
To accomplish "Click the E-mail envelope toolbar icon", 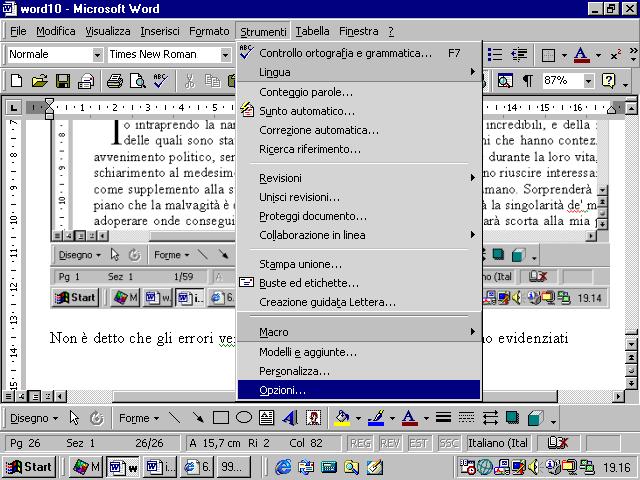I will click(86, 81).
